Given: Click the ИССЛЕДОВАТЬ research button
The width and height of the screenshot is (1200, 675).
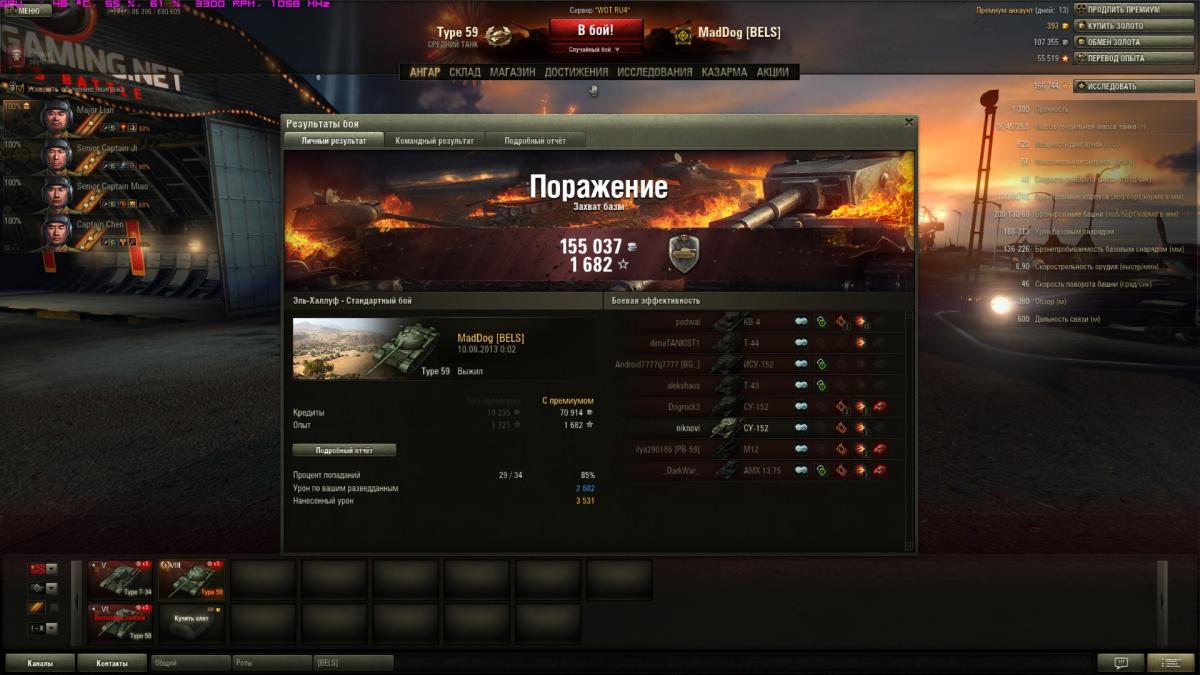Looking at the screenshot, I should coord(1134,86).
